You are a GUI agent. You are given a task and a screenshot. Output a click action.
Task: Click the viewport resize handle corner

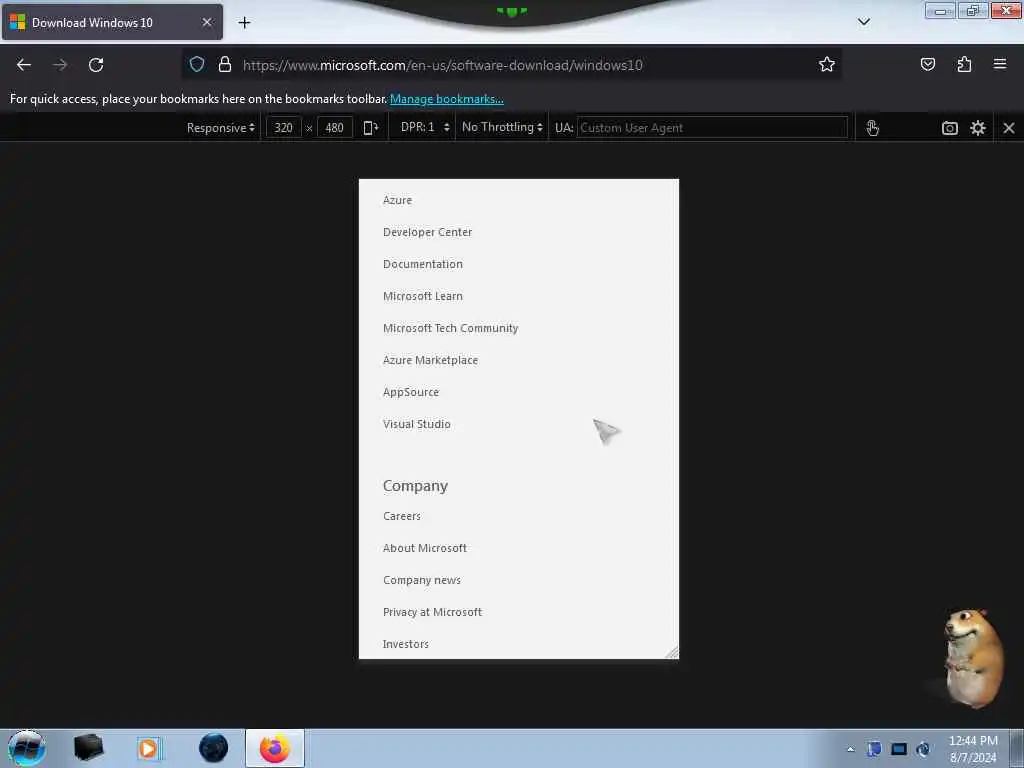coord(671,652)
